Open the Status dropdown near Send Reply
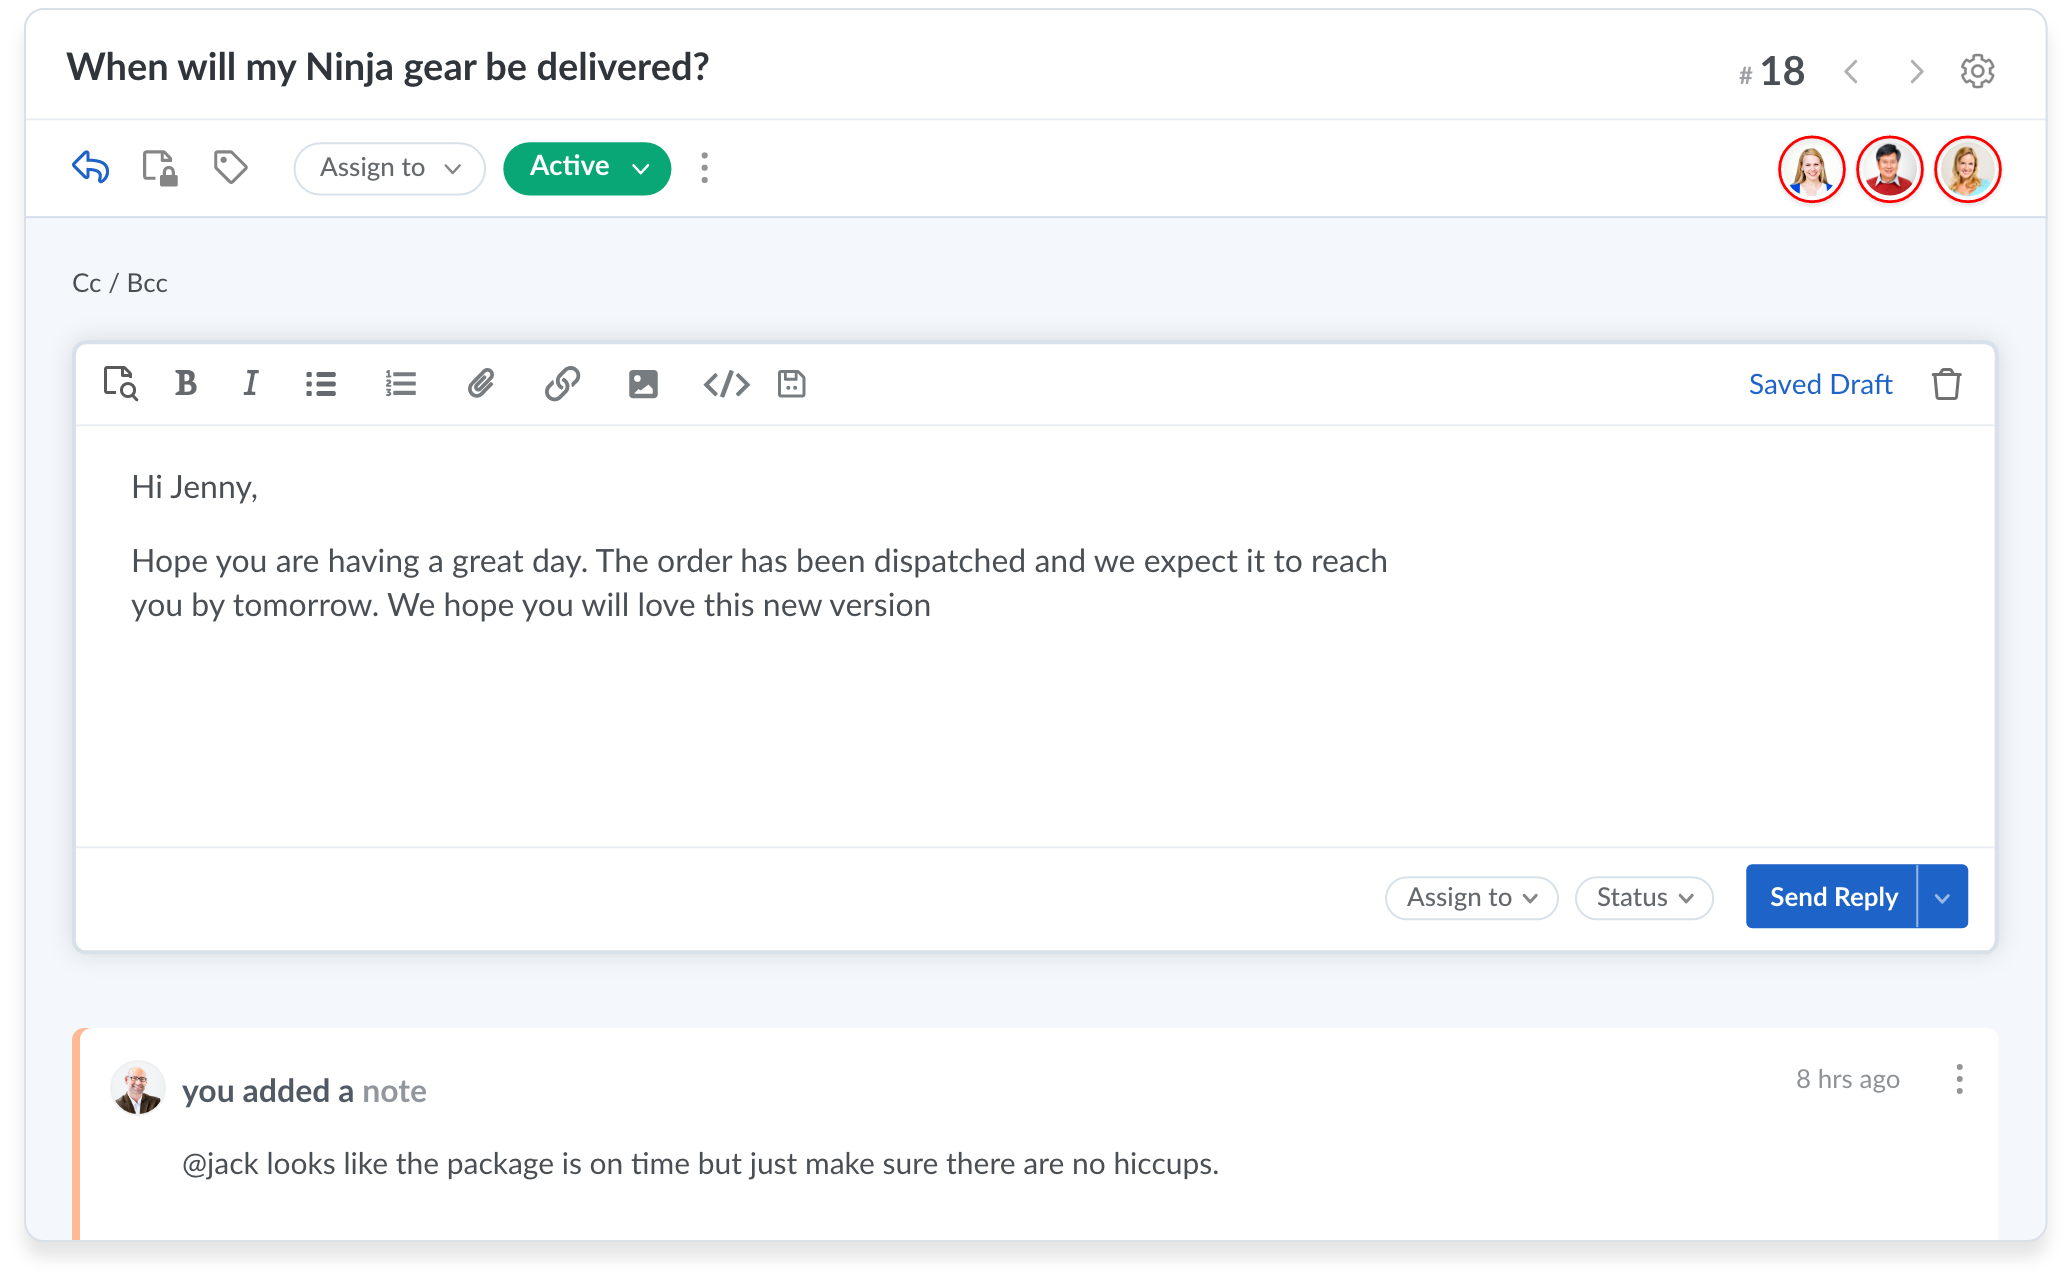Viewport: 2072px width, 1282px height. (x=1643, y=897)
